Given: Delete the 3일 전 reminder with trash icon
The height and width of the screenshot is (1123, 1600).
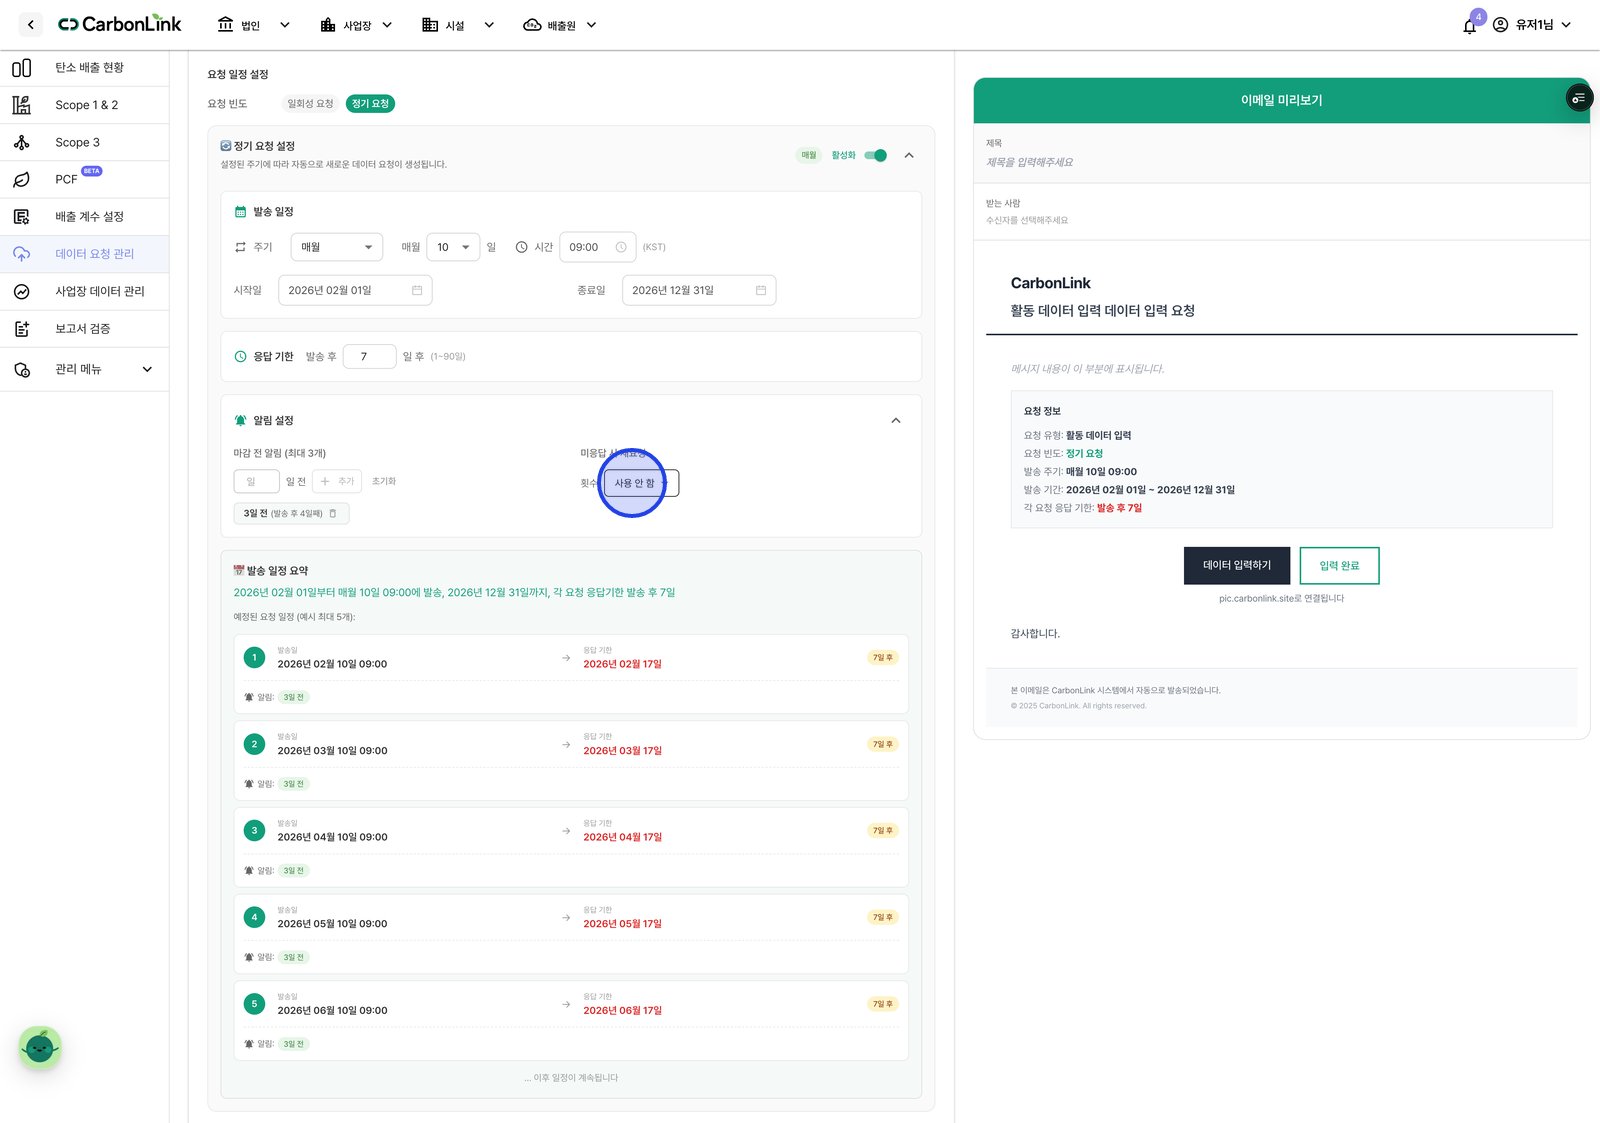Looking at the screenshot, I should (333, 513).
